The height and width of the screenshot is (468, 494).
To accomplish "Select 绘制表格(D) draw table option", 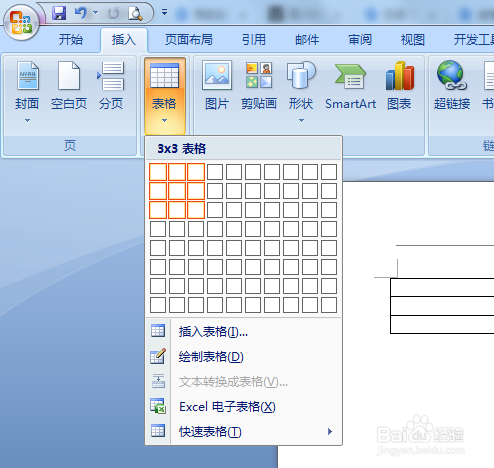I will (244, 357).
